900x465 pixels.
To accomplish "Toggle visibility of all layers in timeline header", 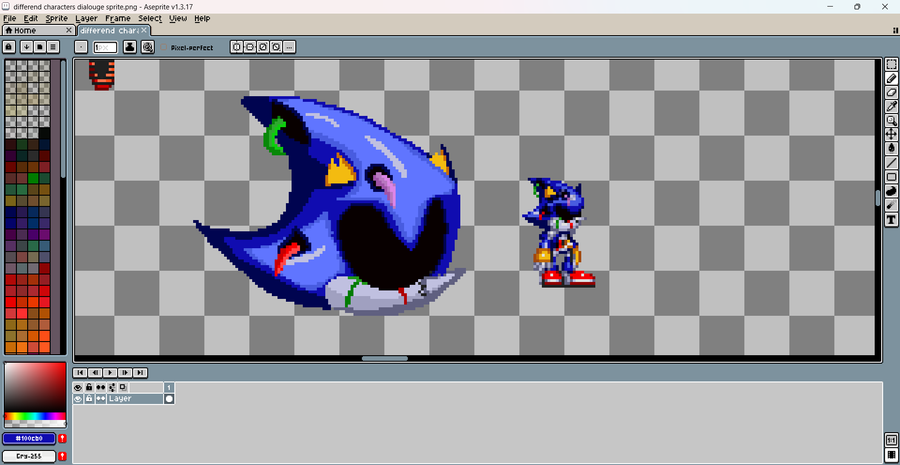I will point(78,388).
